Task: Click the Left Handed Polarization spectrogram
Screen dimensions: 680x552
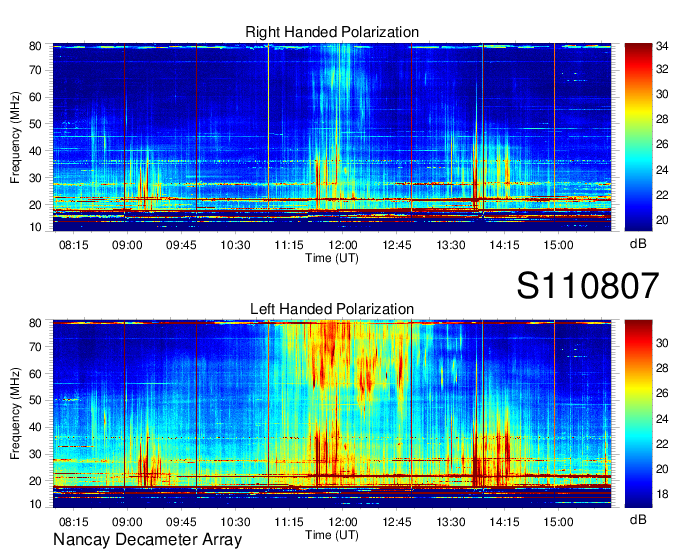Action: point(332,414)
